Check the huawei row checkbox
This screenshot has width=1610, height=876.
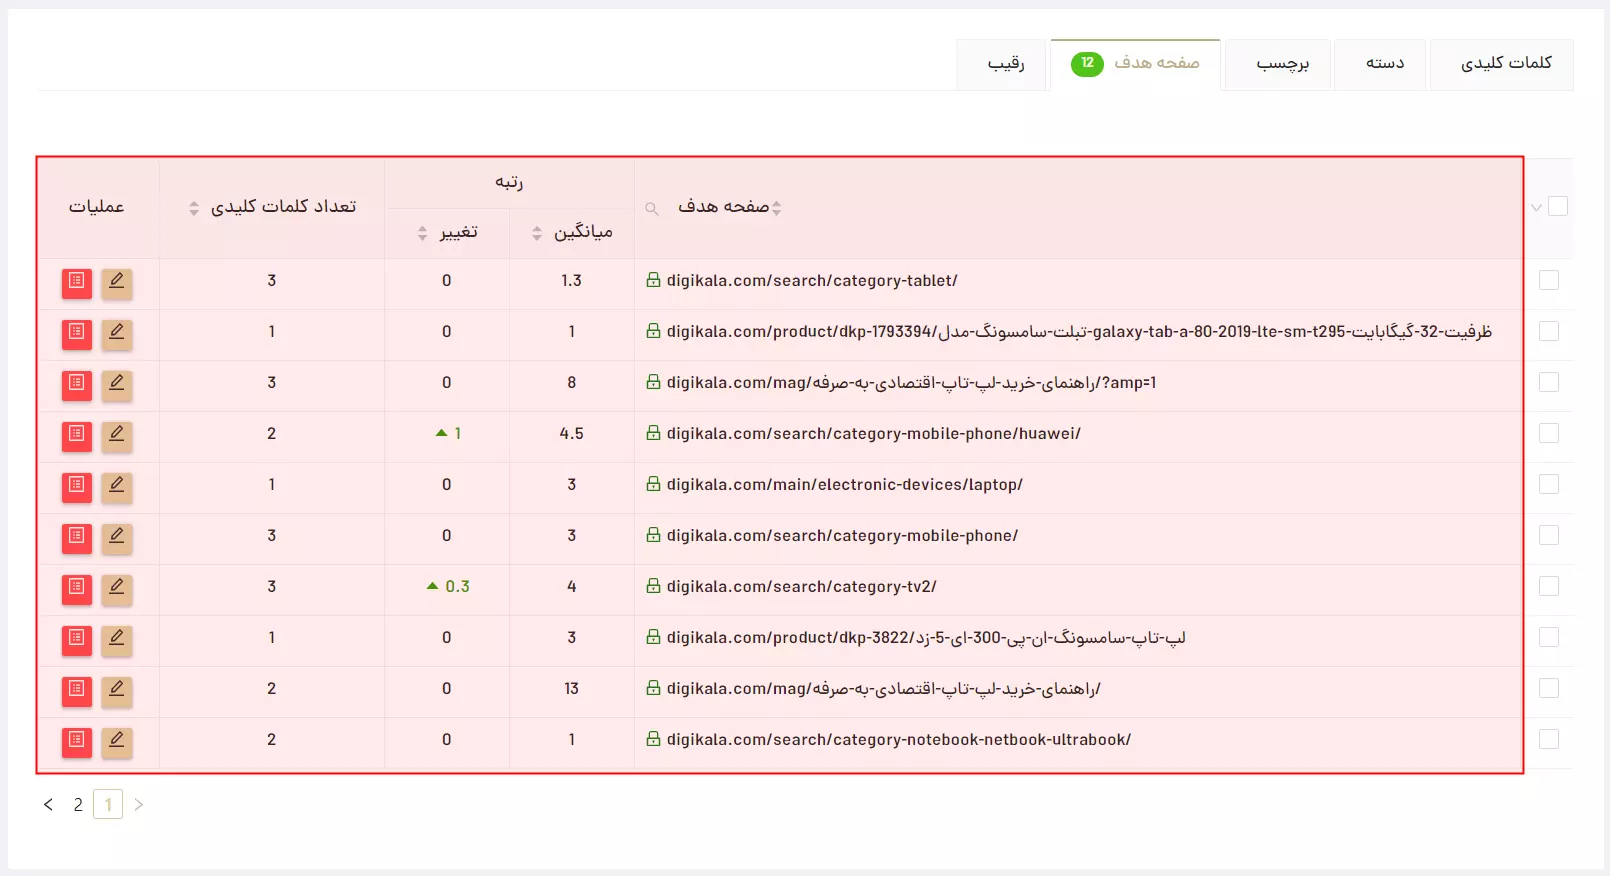(x=1549, y=433)
